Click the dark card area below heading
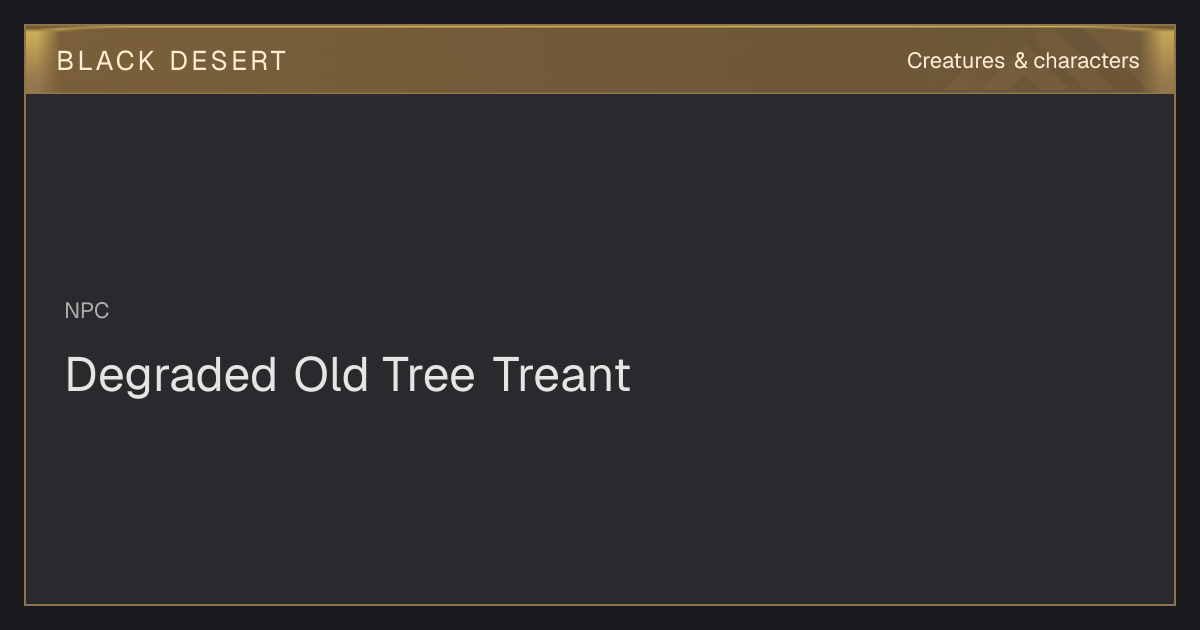 pos(600,500)
